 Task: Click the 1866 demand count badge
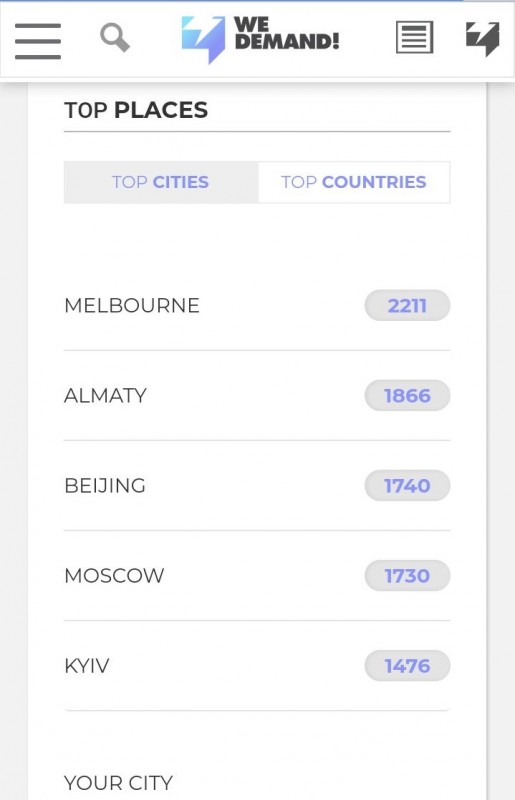[x=407, y=395]
